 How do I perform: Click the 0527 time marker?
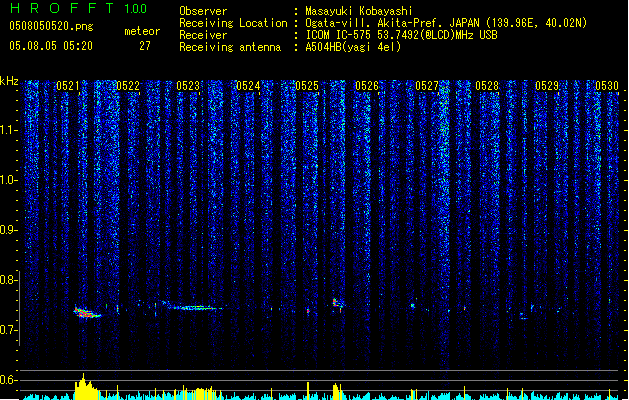(x=427, y=86)
